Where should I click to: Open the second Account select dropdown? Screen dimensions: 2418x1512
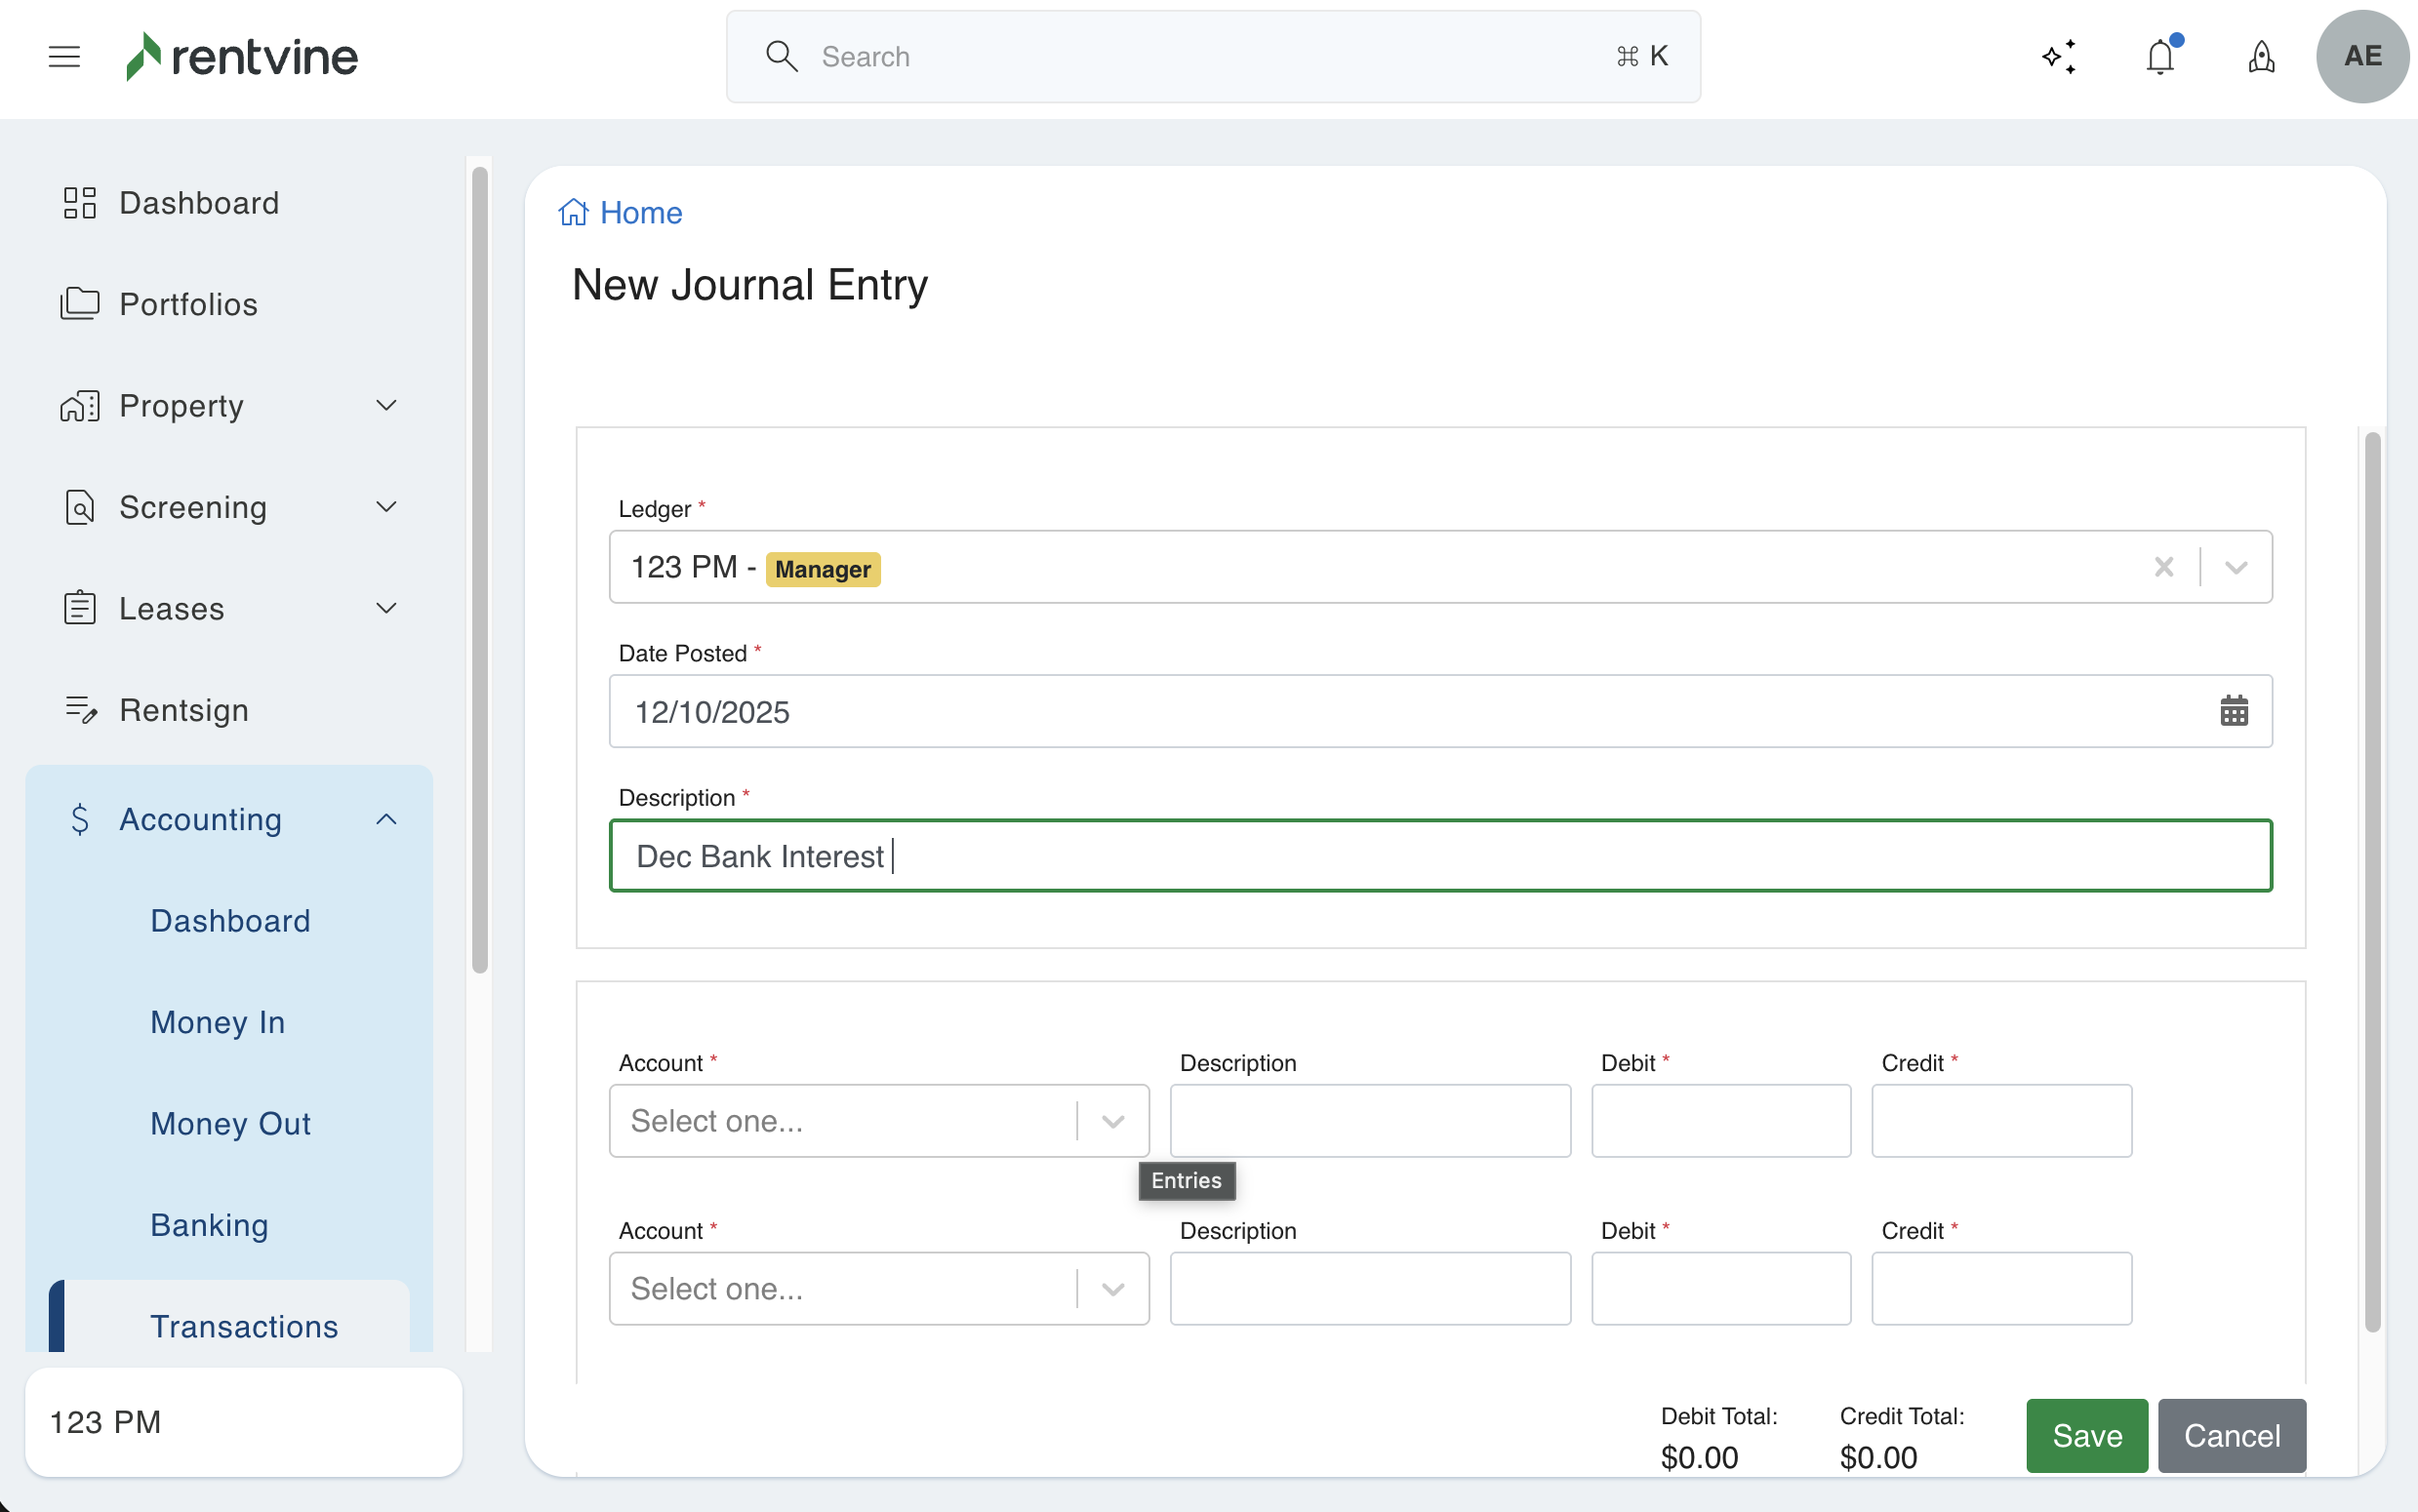pyautogui.click(x=878, y=1288)
